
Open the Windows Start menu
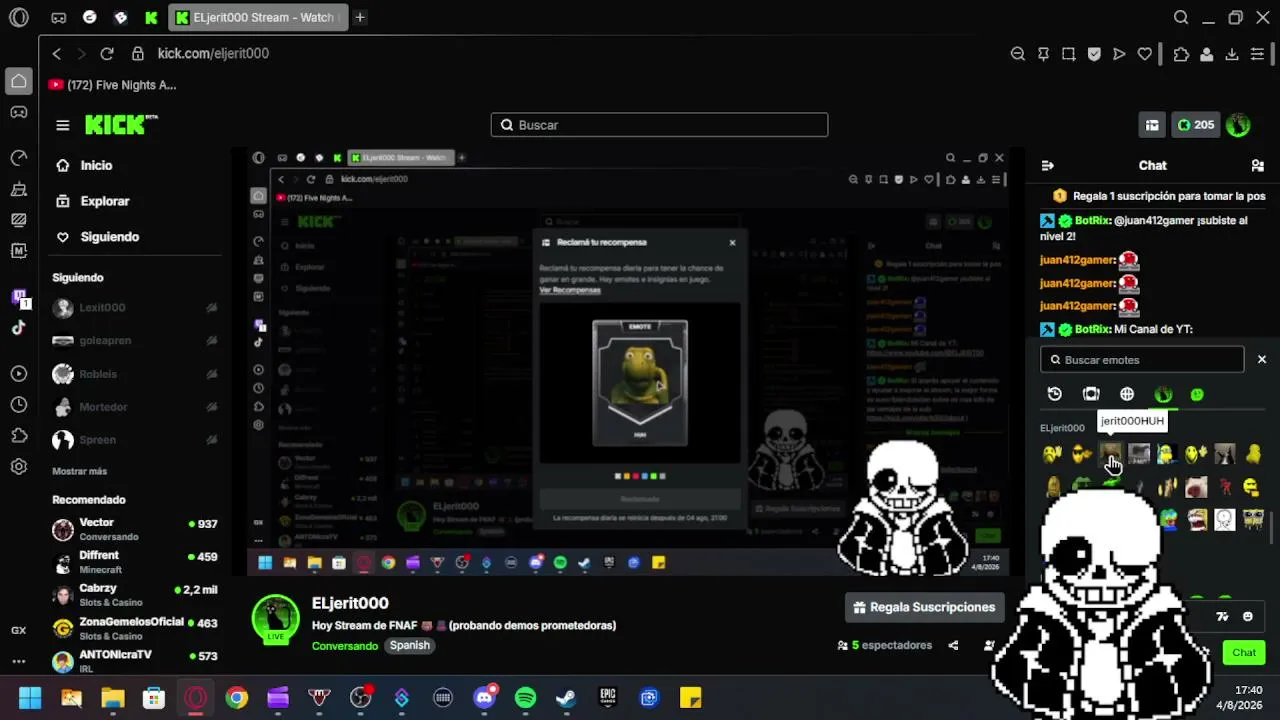30,698
